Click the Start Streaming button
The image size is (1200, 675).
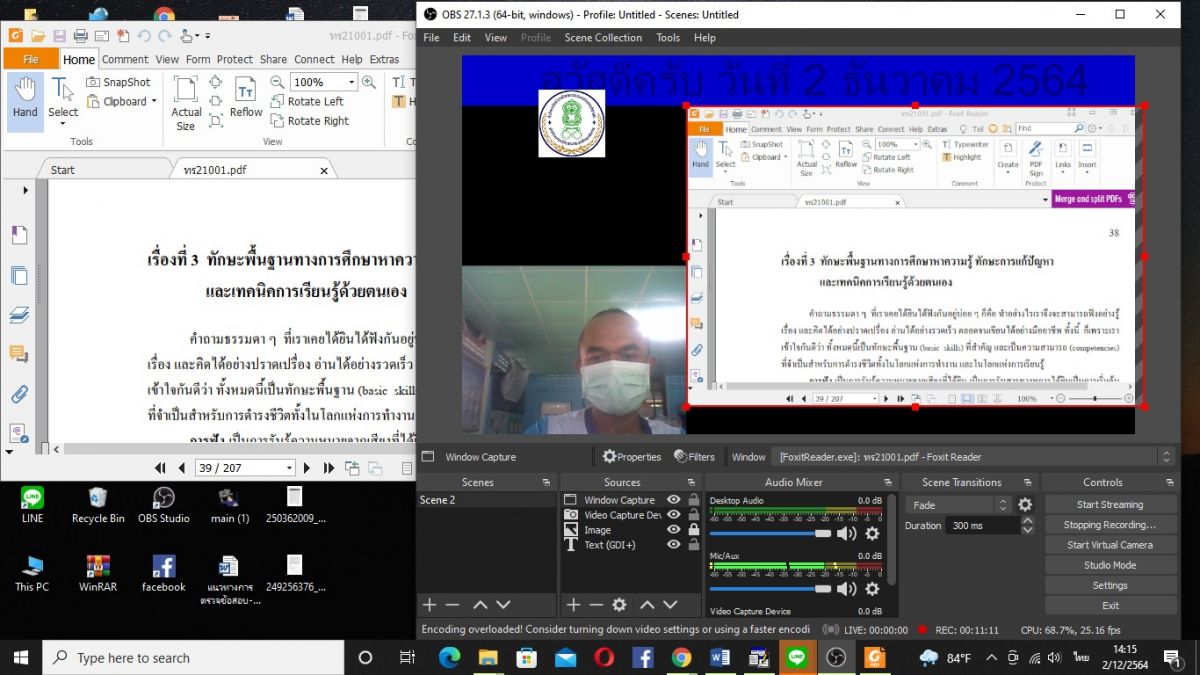tap(1110, 505)
